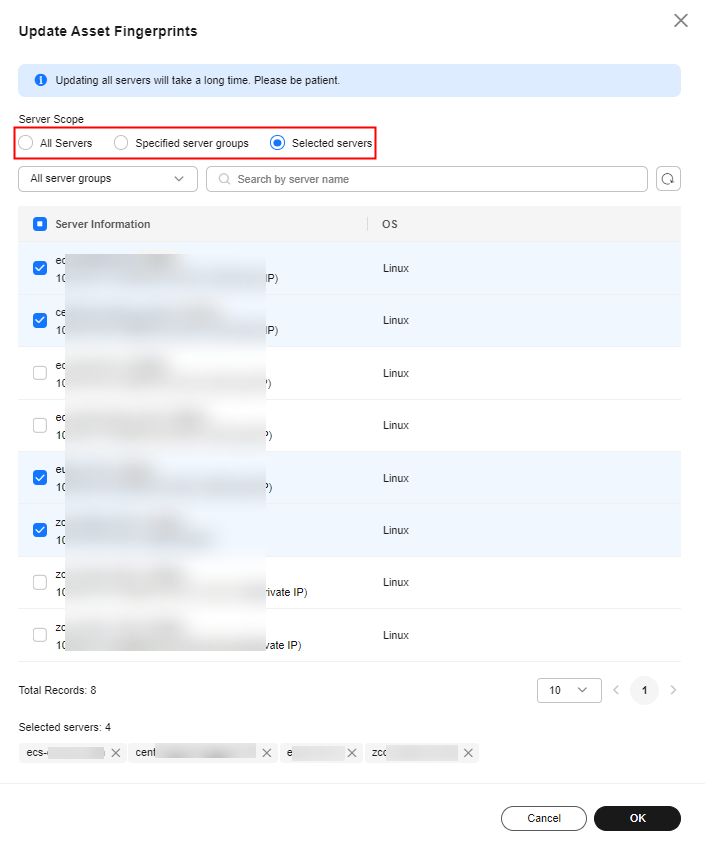Confirm with the OK button
Image resolution: width=705 pixels, height=843 pixels.
click(x=637, y=818)
